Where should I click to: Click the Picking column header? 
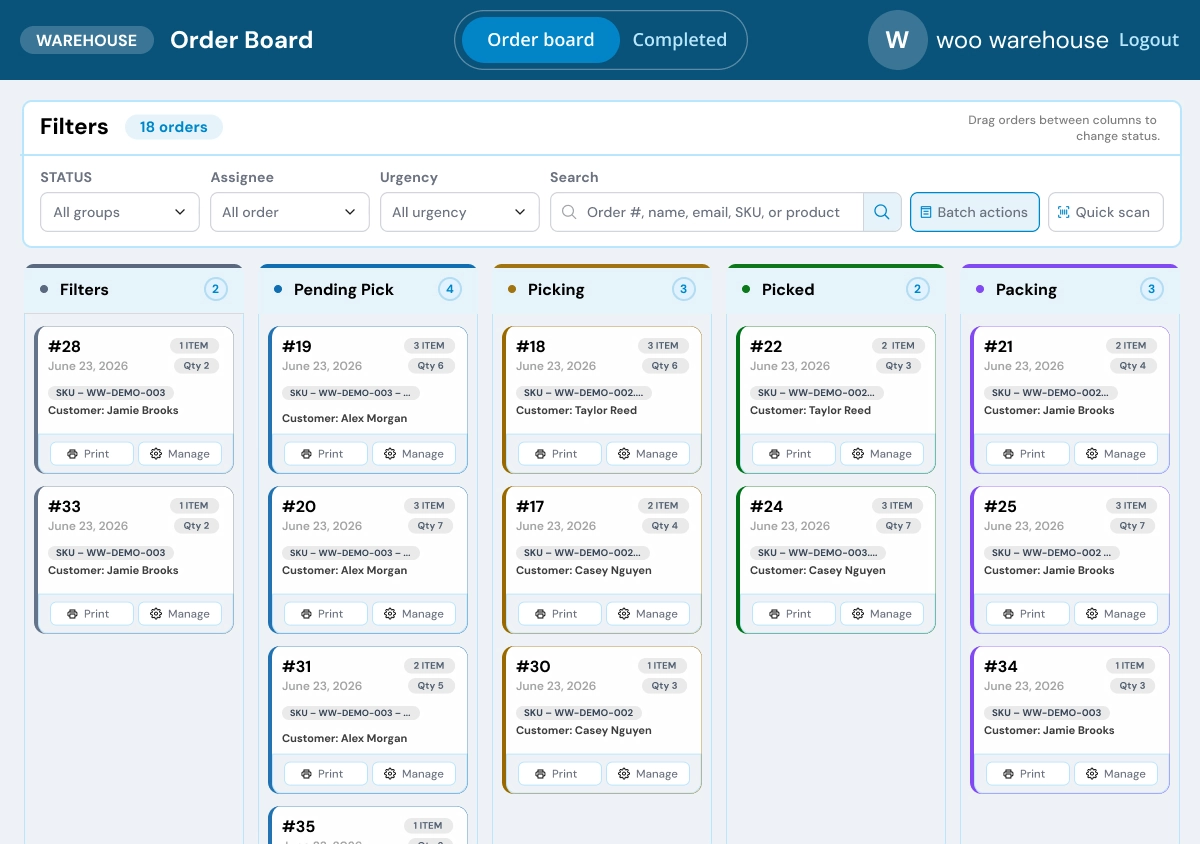point(602,289)
